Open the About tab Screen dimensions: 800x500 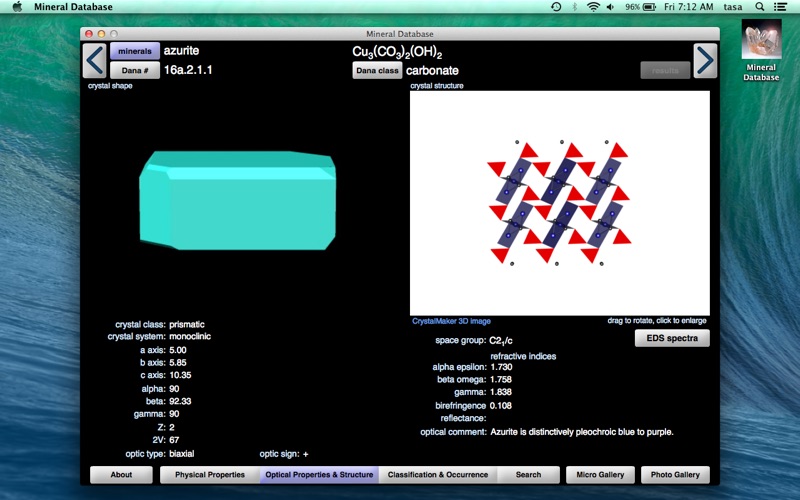point(121,474)
